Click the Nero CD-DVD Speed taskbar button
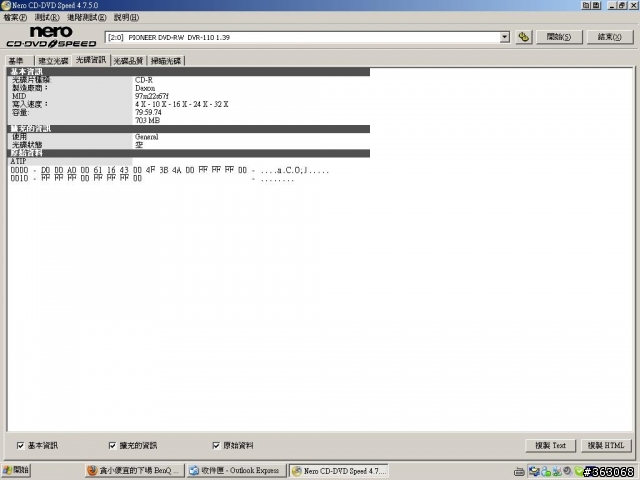Viewport: 640px width, 480px height. [x=338, y=471]
